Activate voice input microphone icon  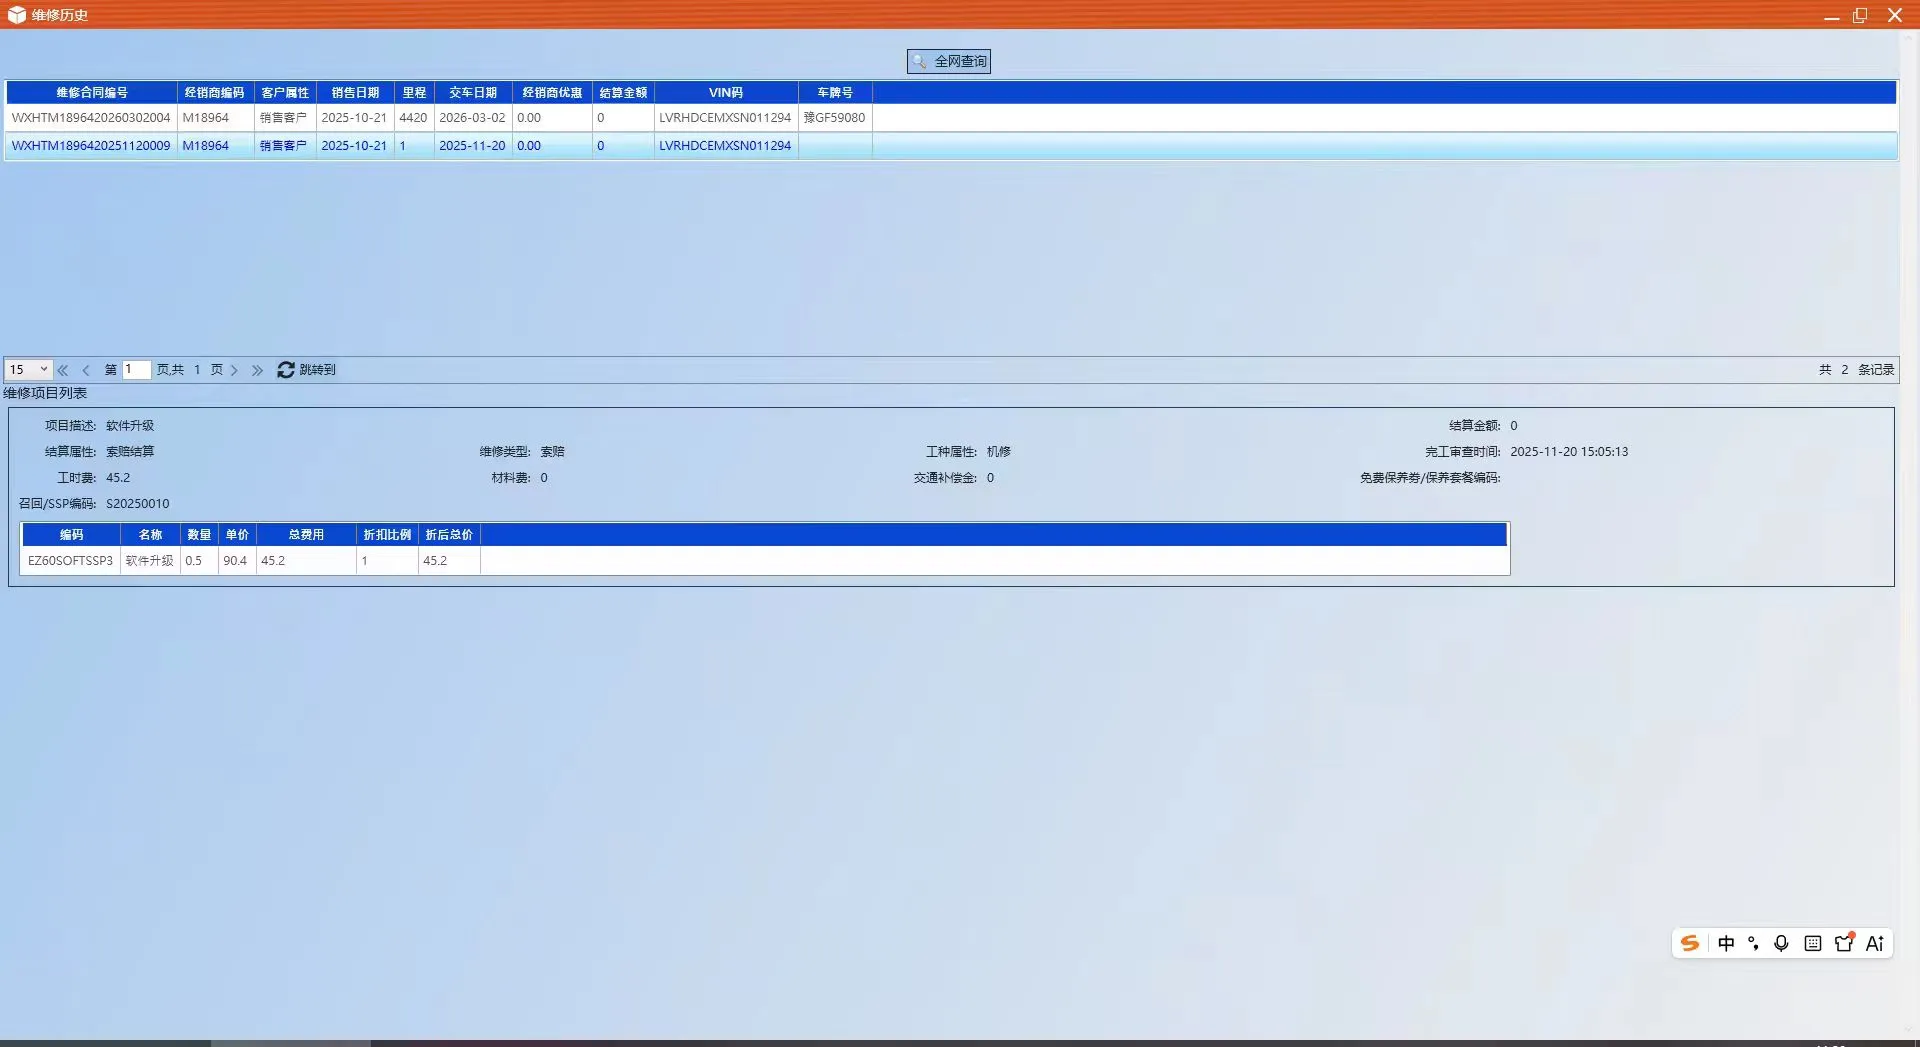1781,943
